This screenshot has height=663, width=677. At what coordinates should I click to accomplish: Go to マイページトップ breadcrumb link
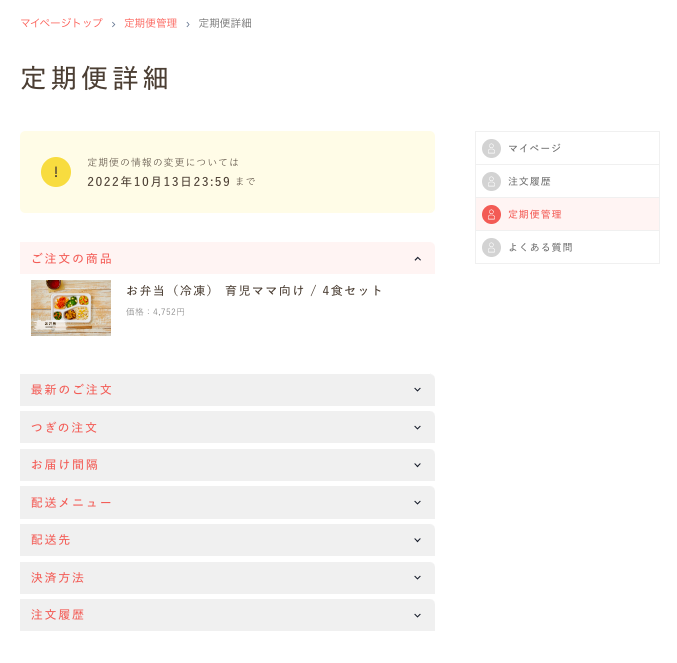(x=62, y=23)
